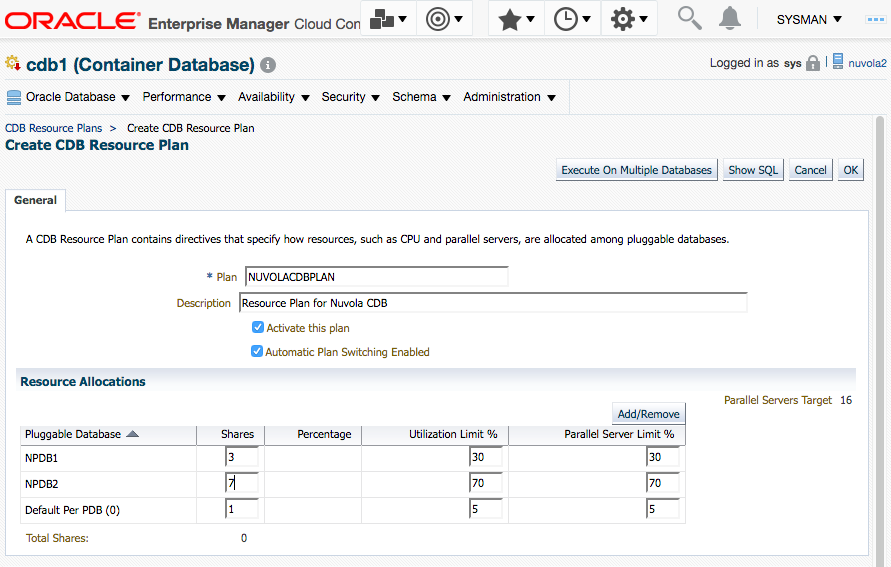Open the nuvola2 host link

pyautogui.click(x=867, y=63)
